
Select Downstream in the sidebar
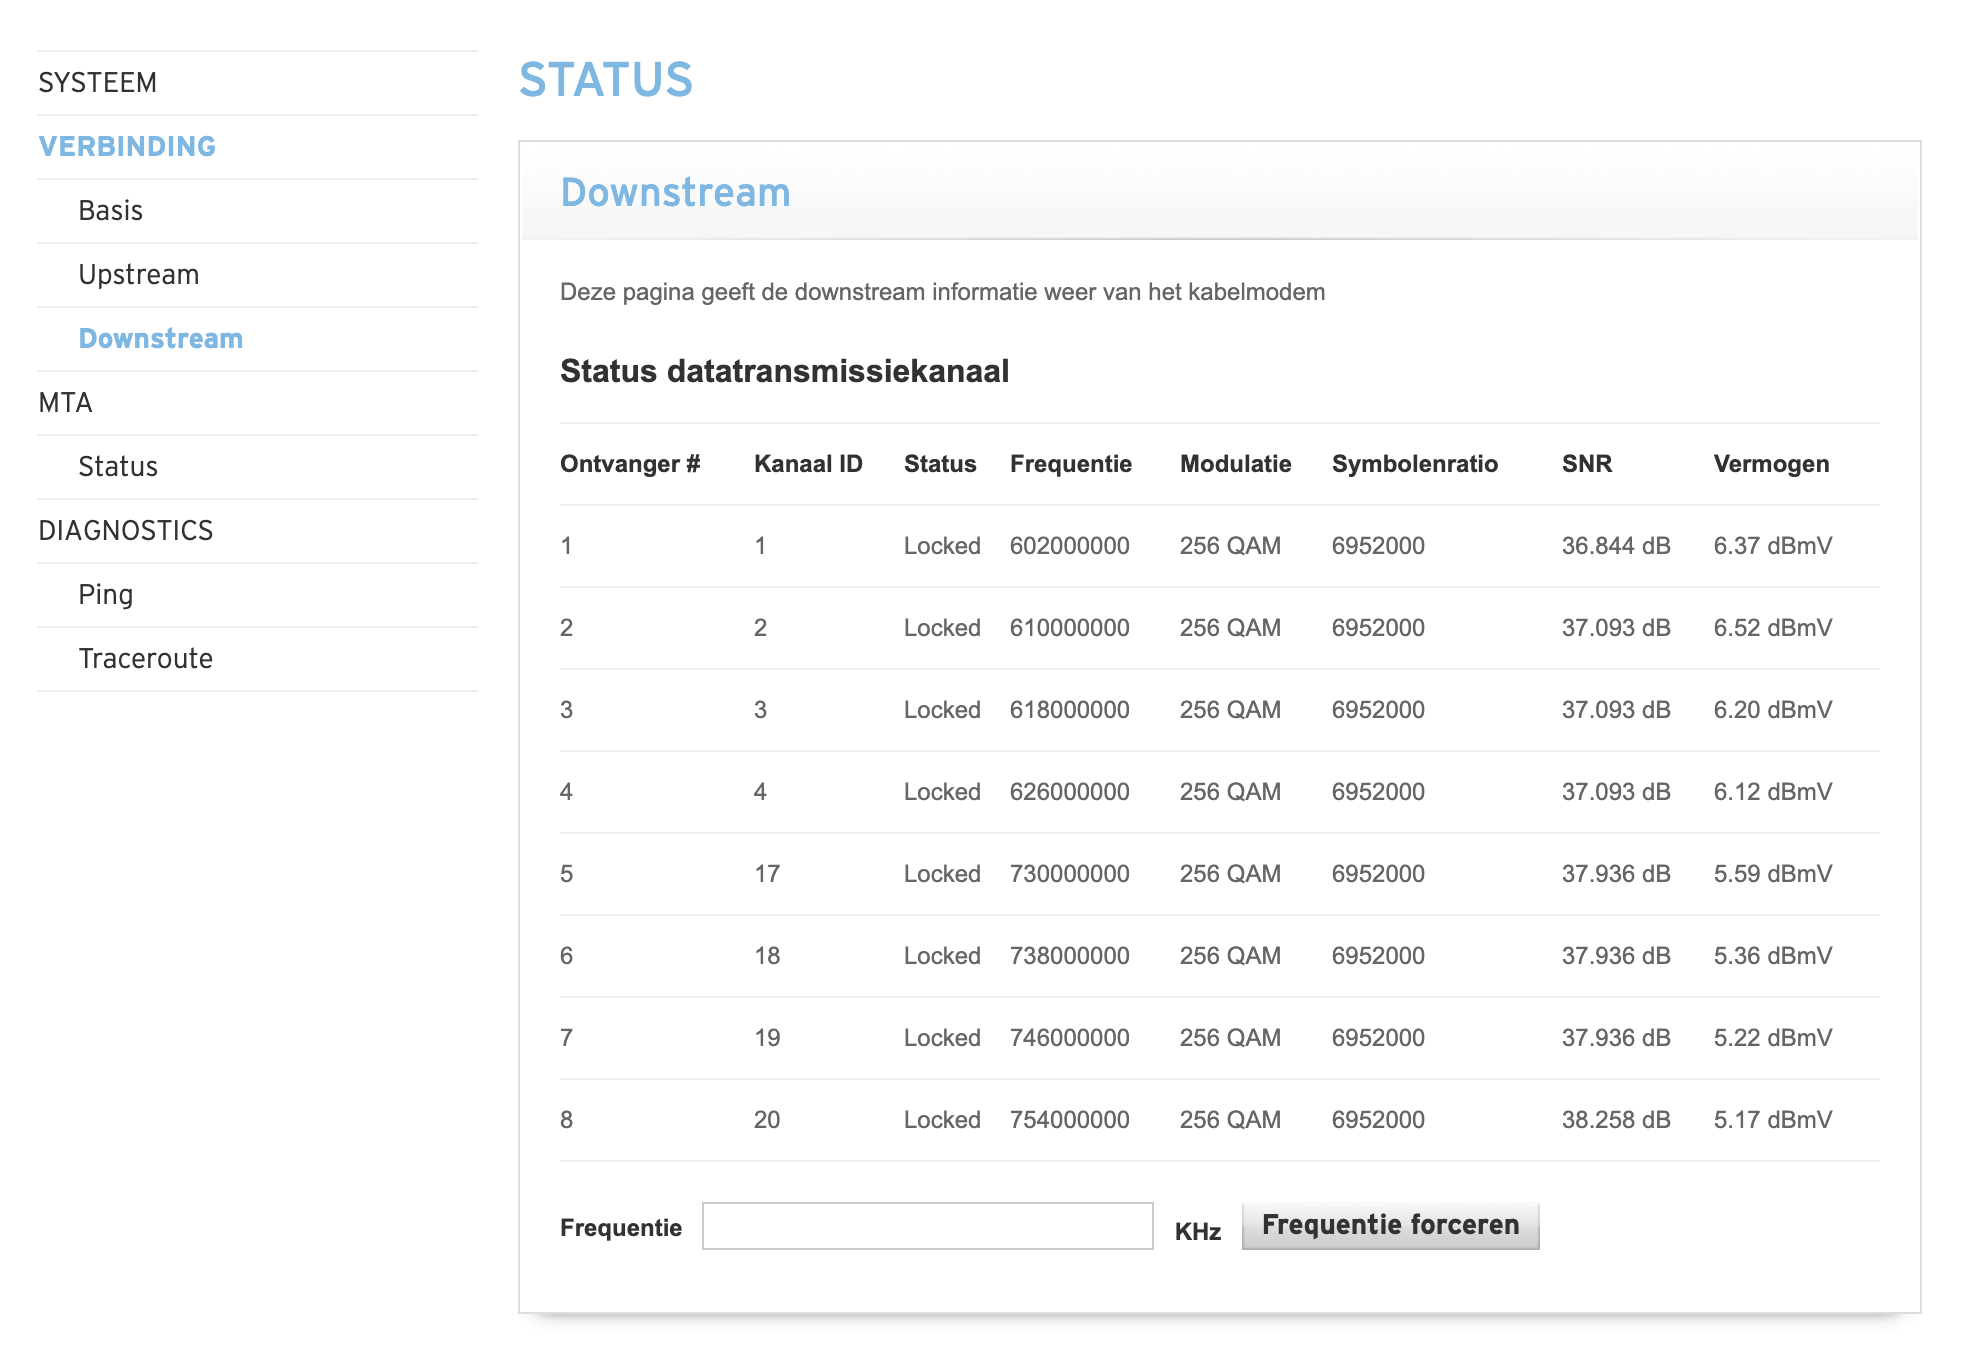(161, 339)
